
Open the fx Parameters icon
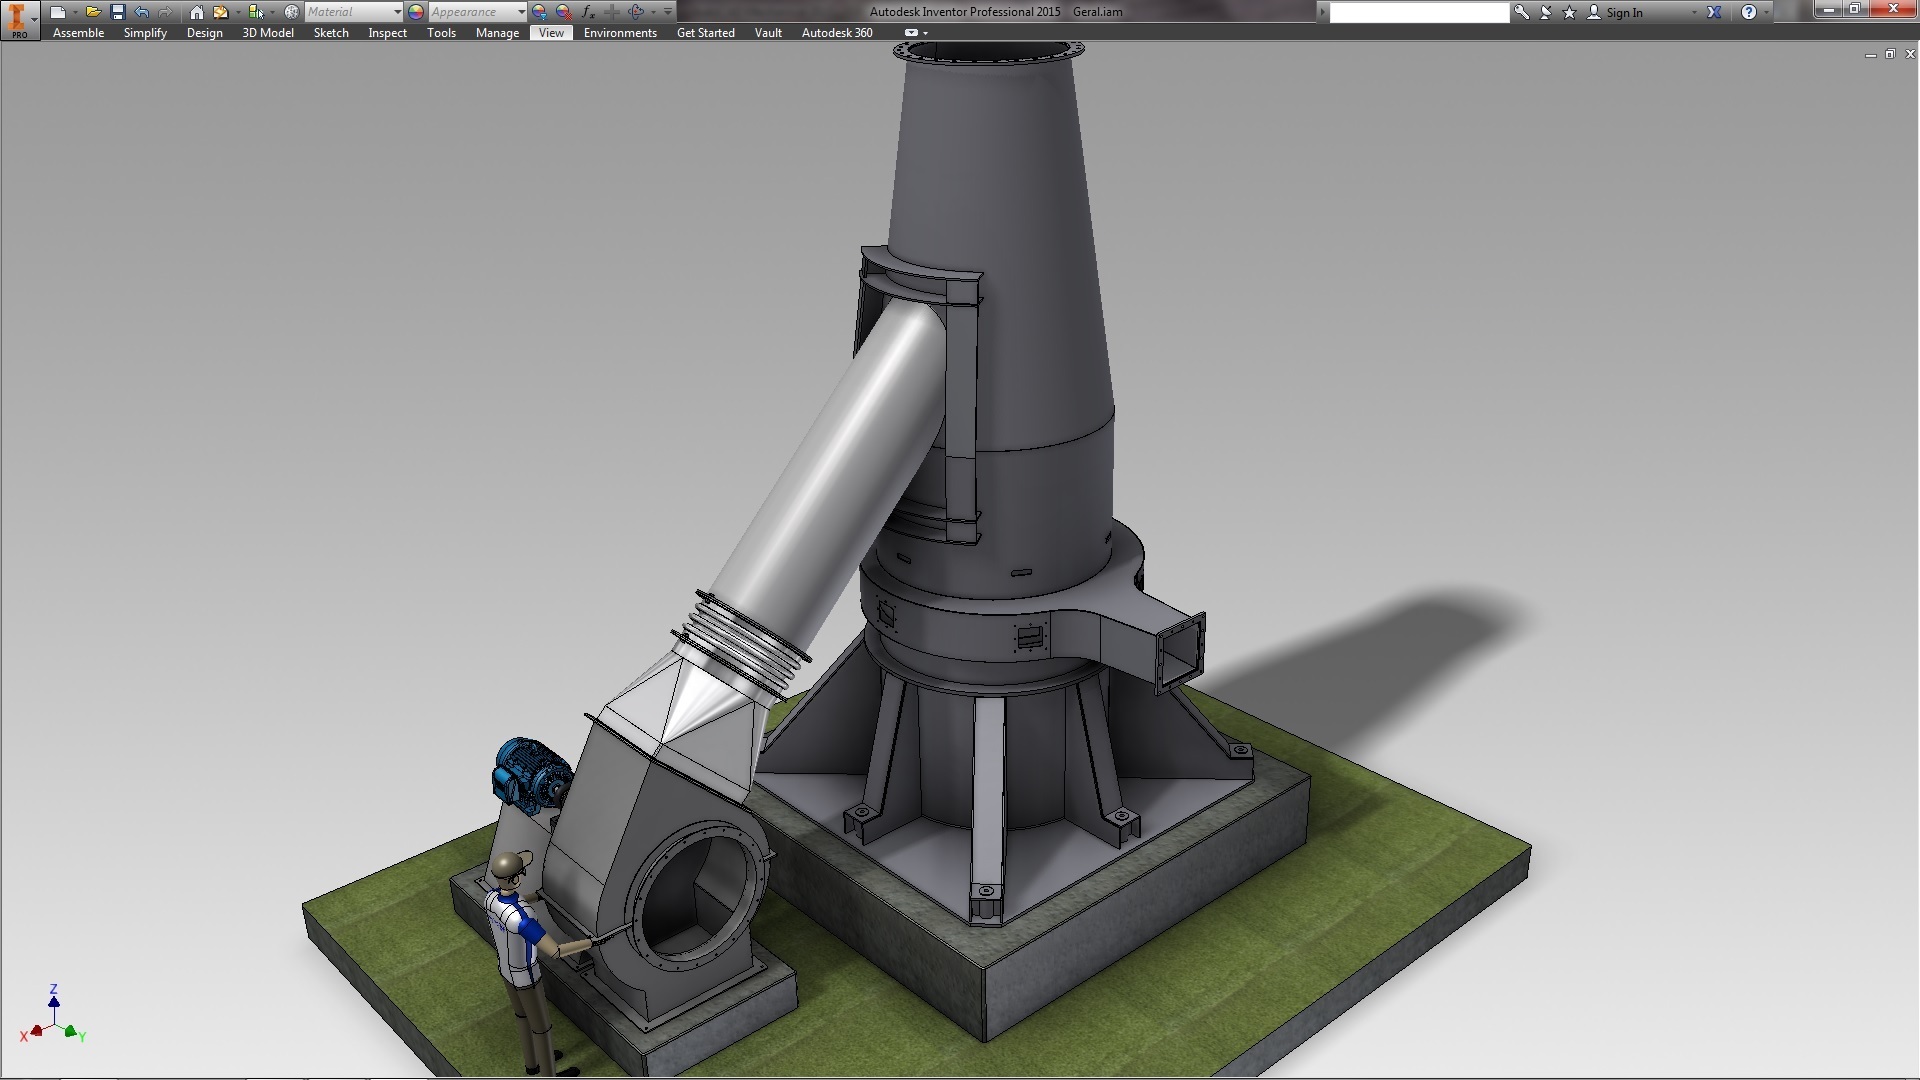588,12
